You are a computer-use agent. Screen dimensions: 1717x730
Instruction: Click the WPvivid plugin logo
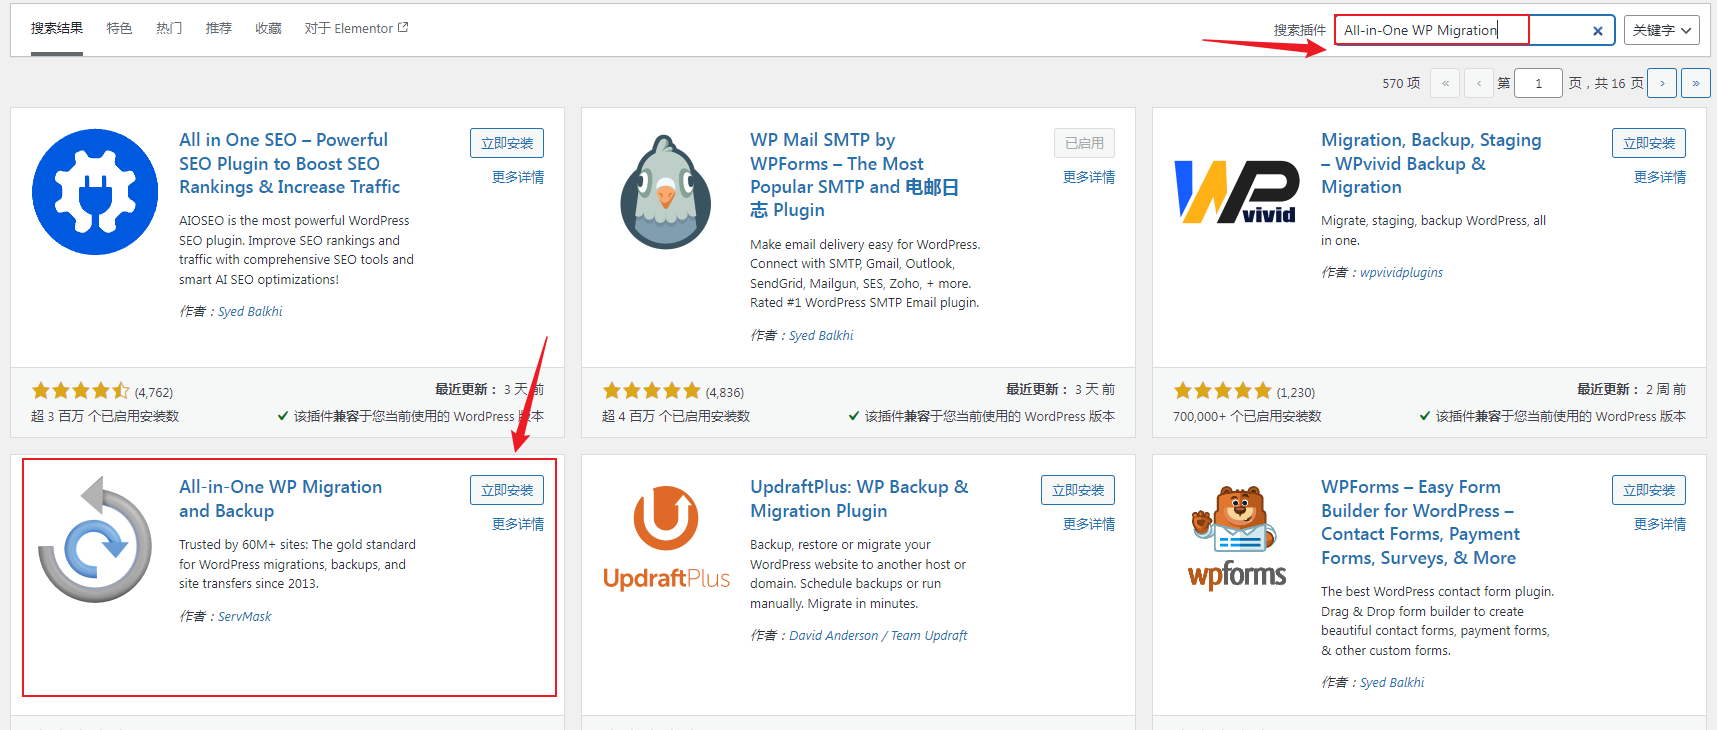pyautogui.click(x=1237, y=192)
